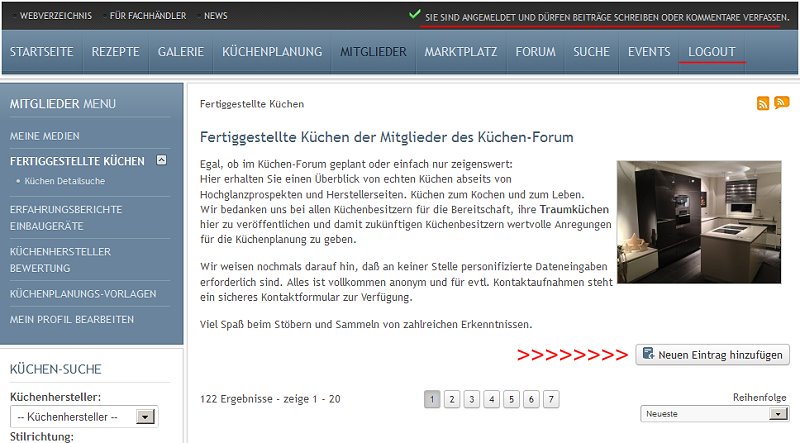800x443 pixels.
Task: Collapse the Fertiggestellte Küchen submenu arrow
Action: (x=162, y=160)
